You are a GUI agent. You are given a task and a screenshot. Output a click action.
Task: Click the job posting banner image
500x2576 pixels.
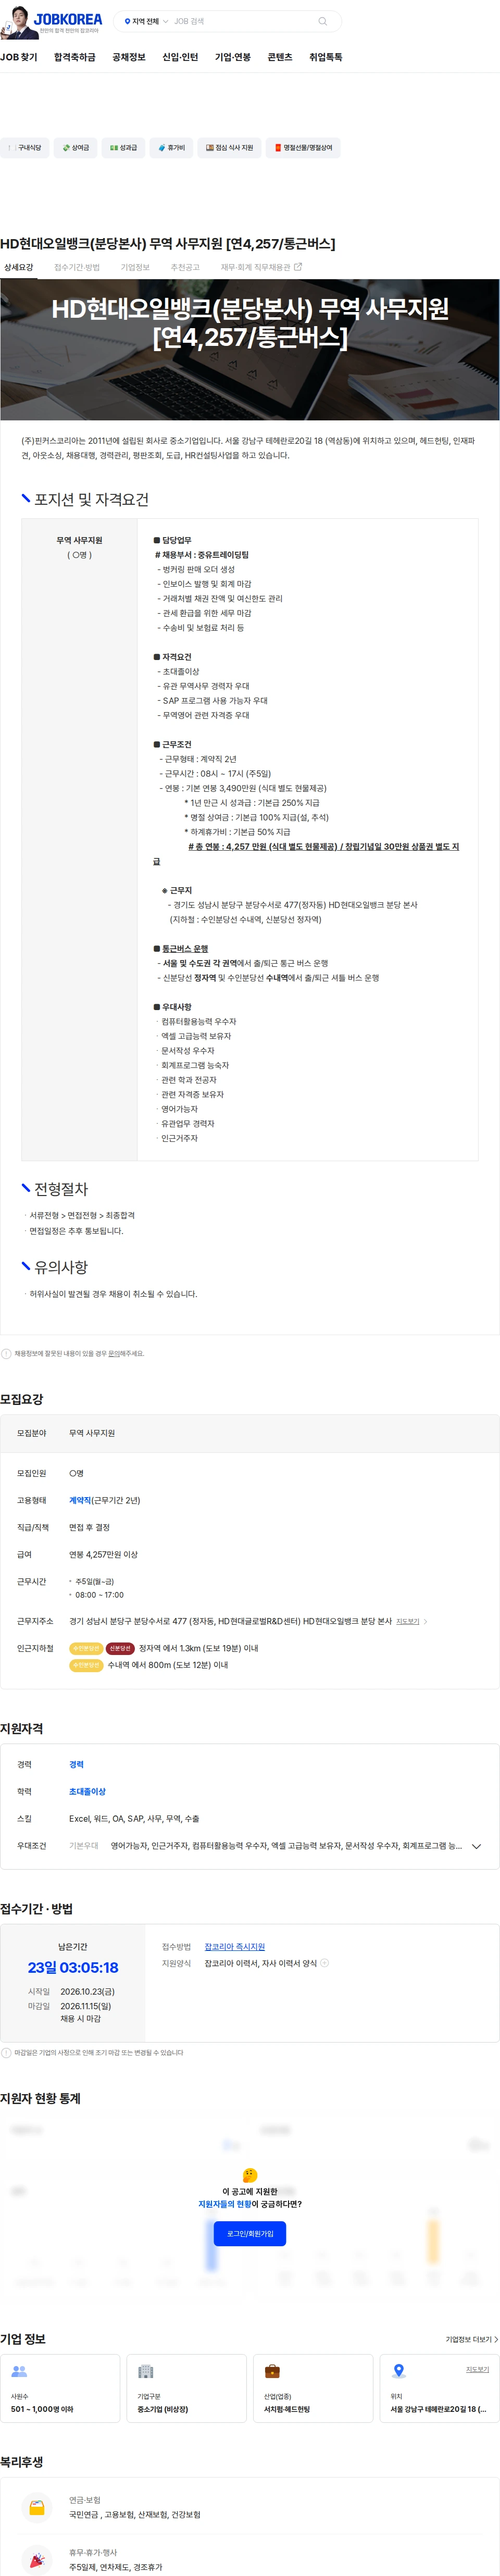pyautogui.click(x=250, y=349)
